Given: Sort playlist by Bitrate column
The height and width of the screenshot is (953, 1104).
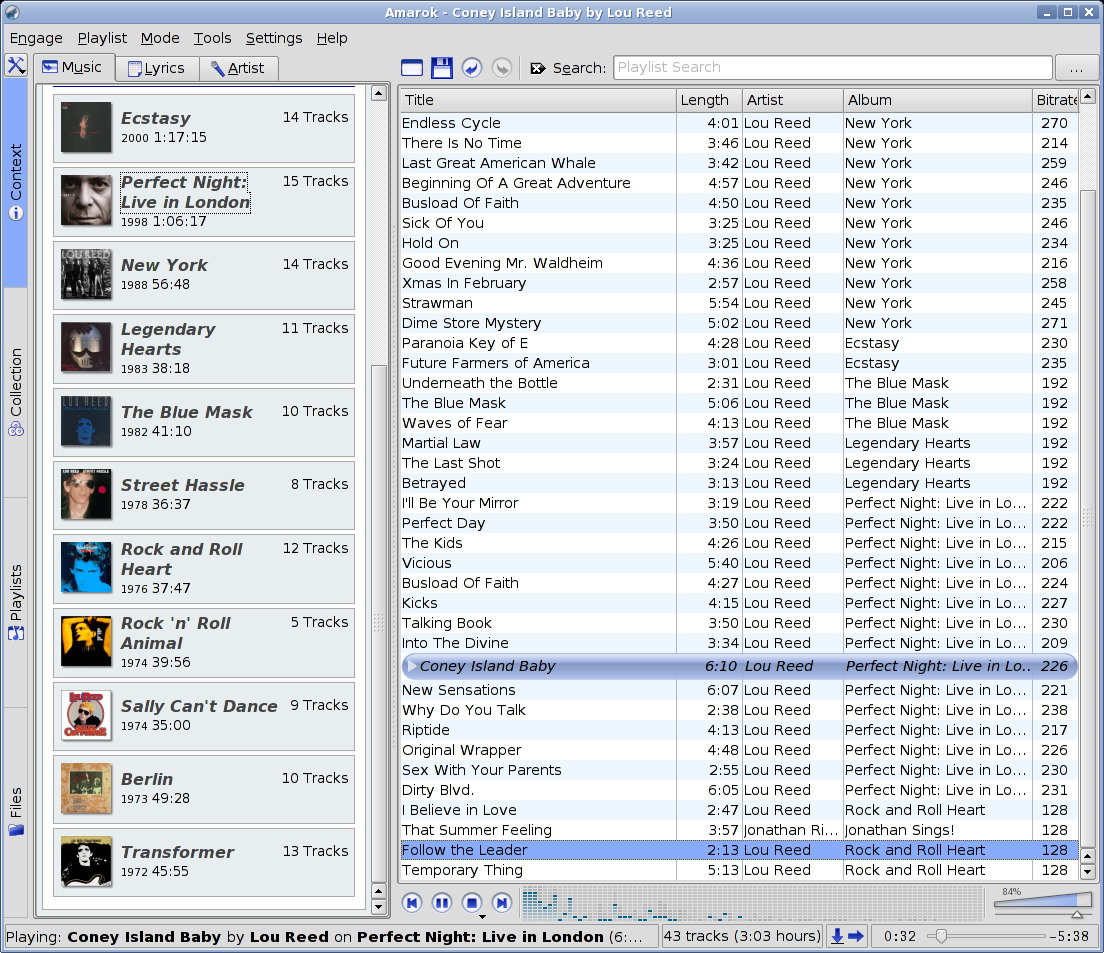Looking at the screenshot, I should [x=1055, y=100].
